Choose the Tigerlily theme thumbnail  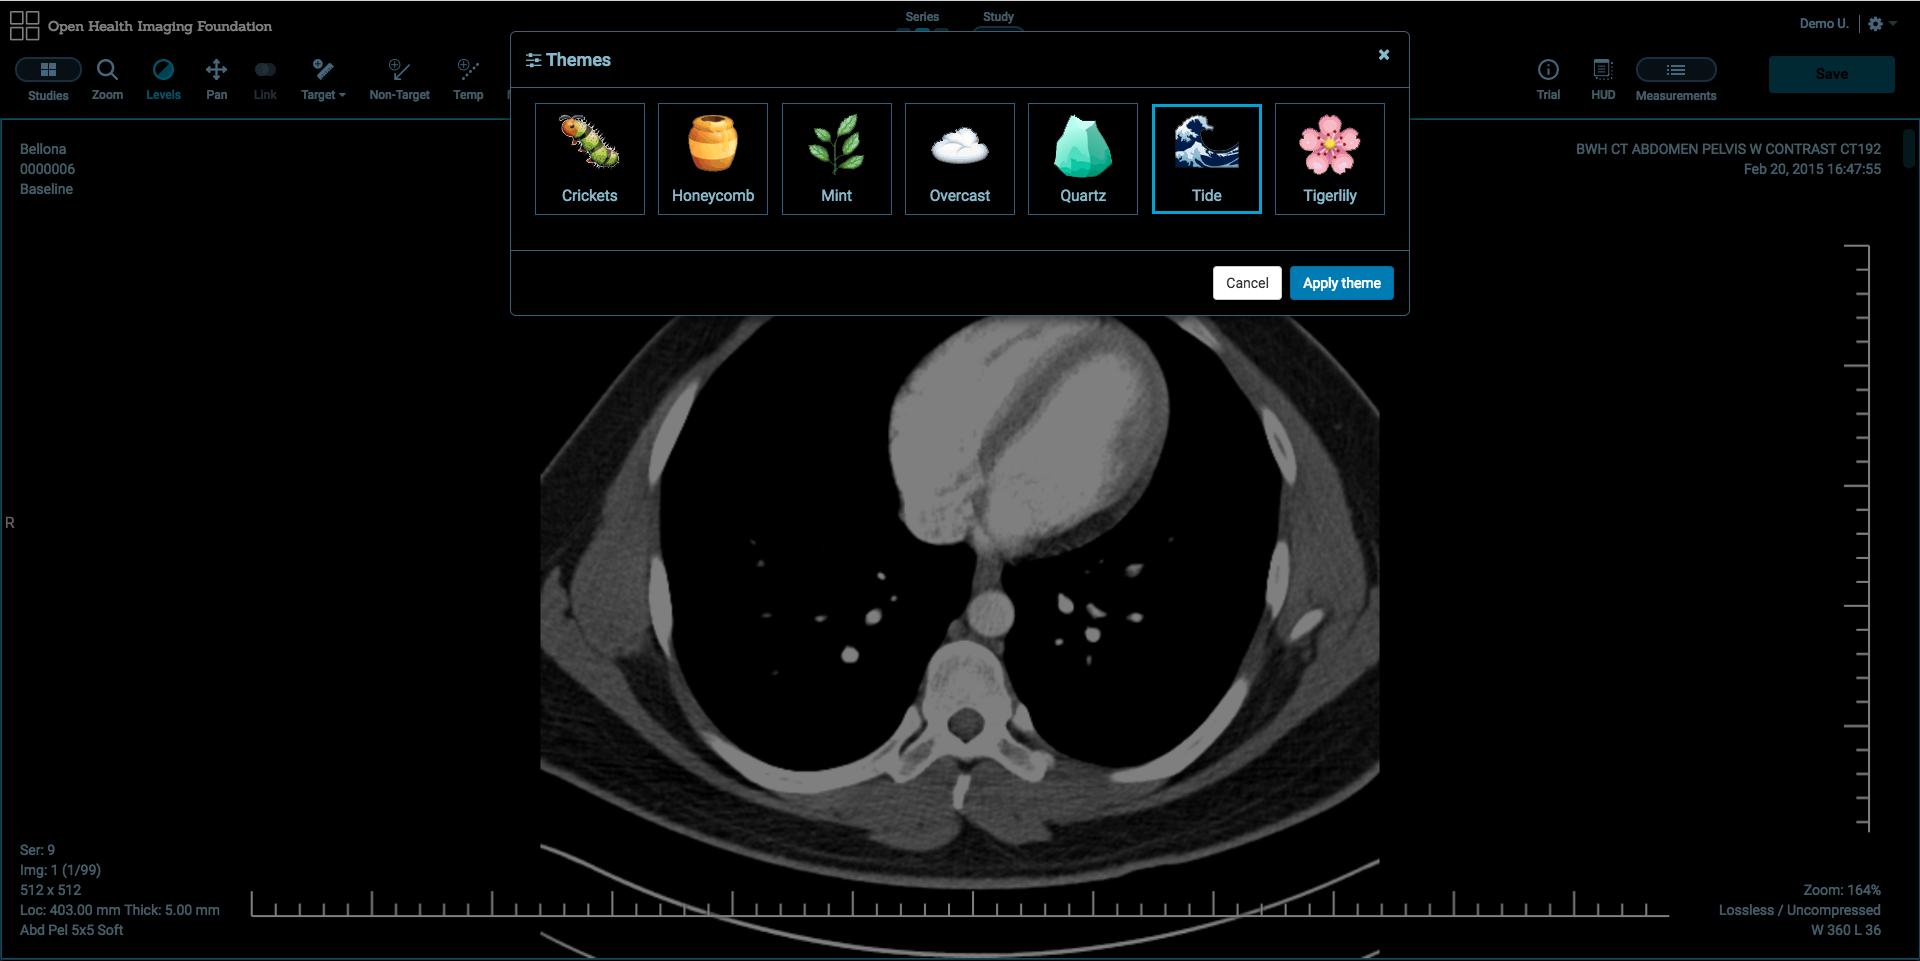pos(1329,159)
